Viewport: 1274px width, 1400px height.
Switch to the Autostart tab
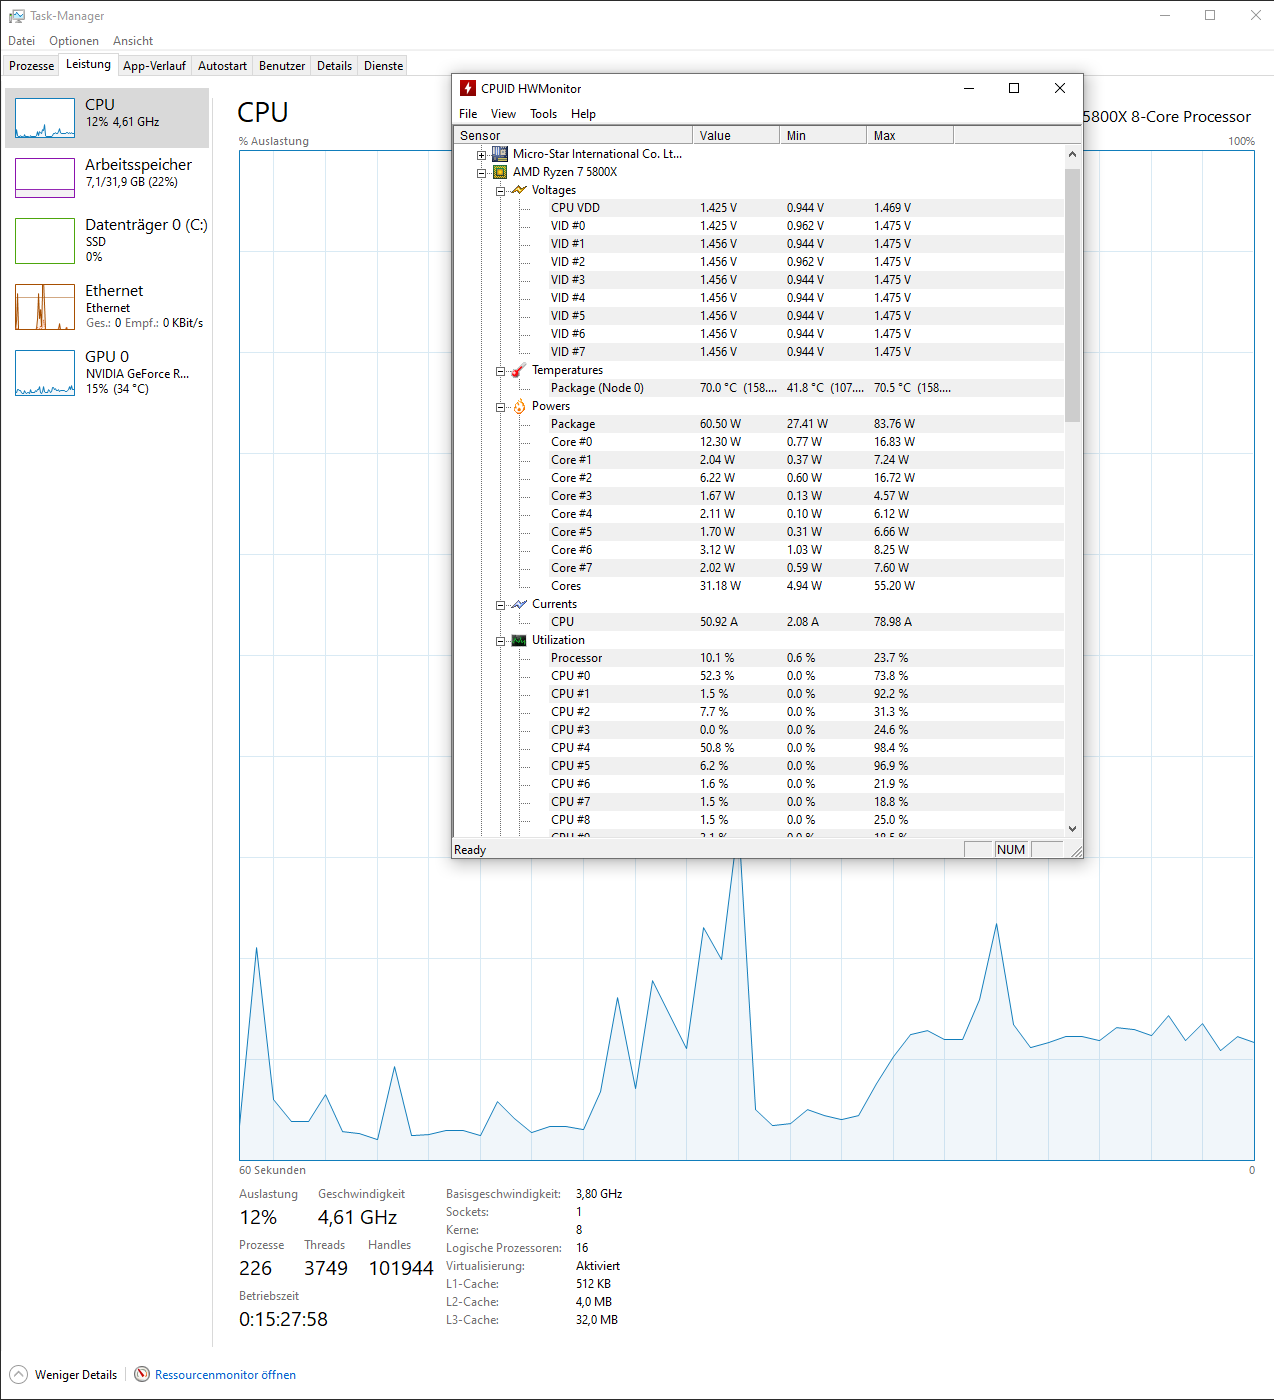click(222, 66)
